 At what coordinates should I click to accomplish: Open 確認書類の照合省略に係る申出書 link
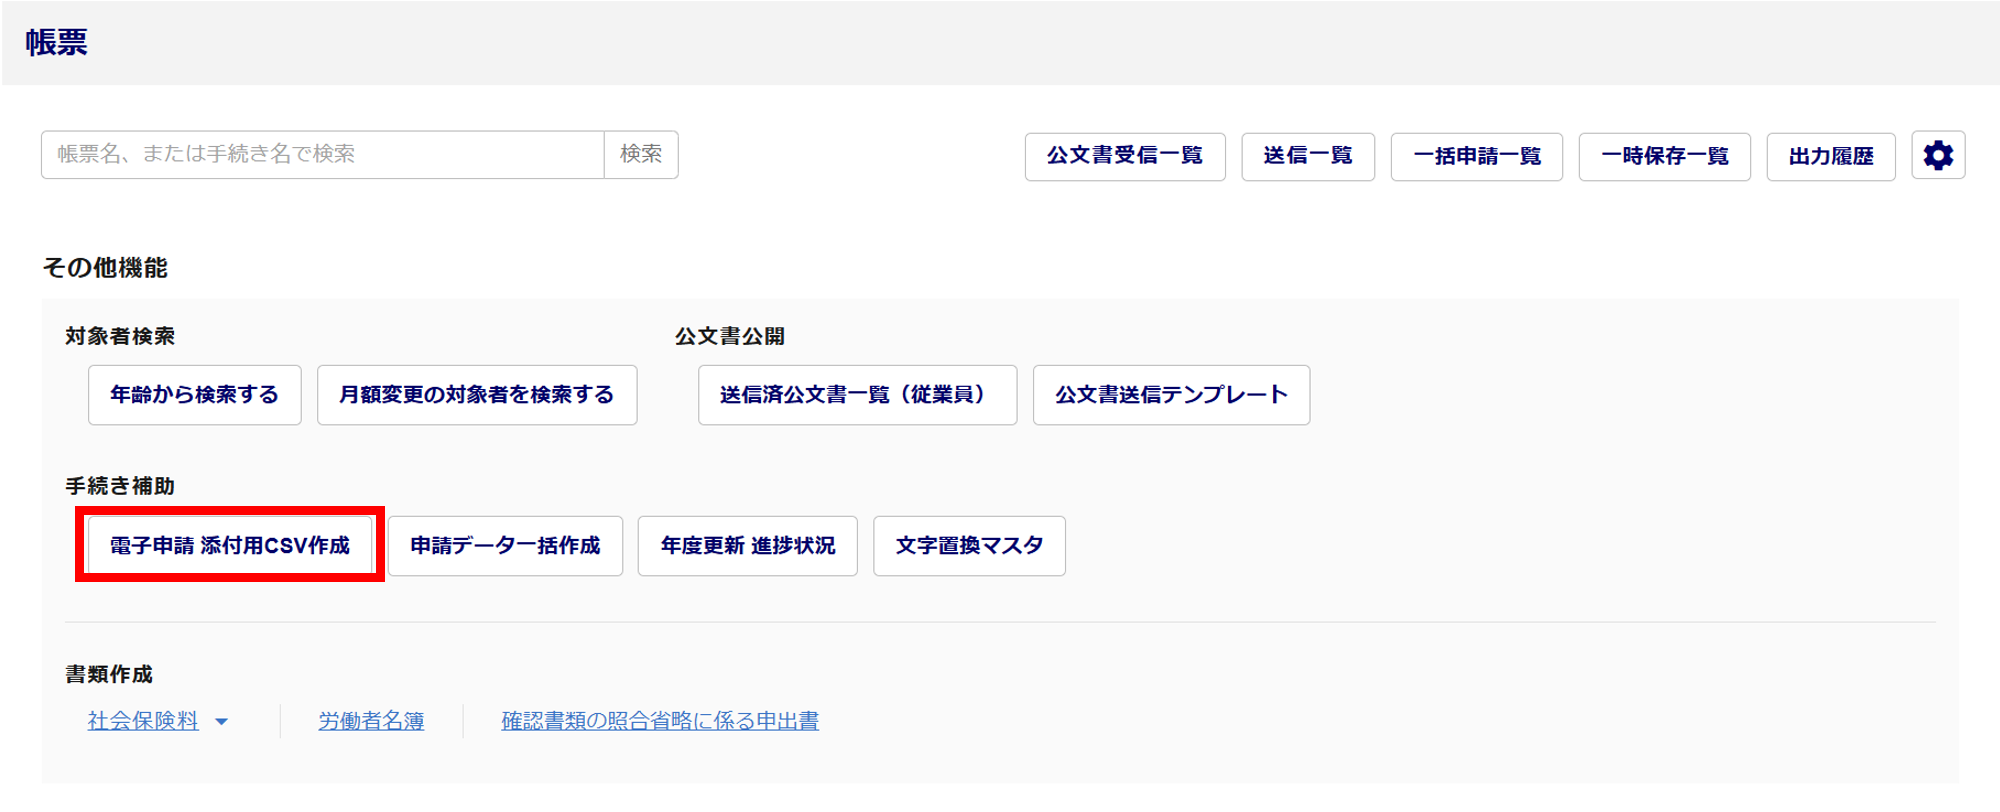(x=659, y=721)
